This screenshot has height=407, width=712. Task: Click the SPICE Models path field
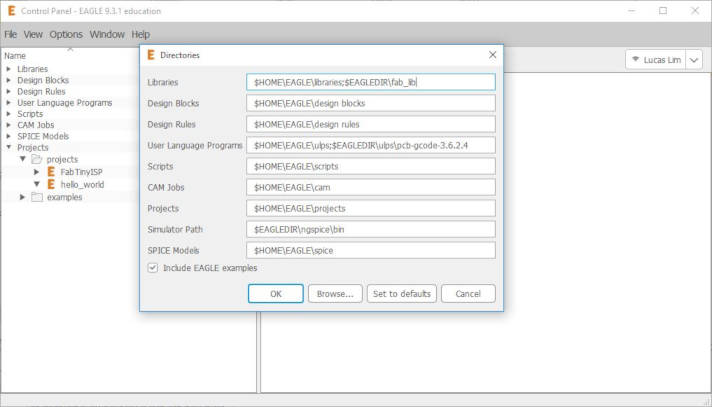[371, 250]
